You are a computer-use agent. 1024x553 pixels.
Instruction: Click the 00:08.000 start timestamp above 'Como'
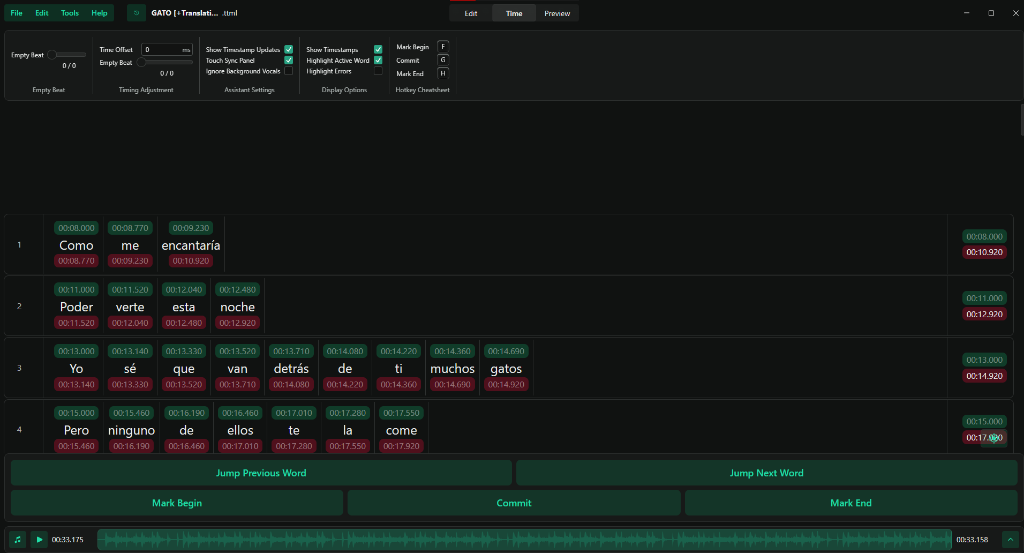click(76, 228)
